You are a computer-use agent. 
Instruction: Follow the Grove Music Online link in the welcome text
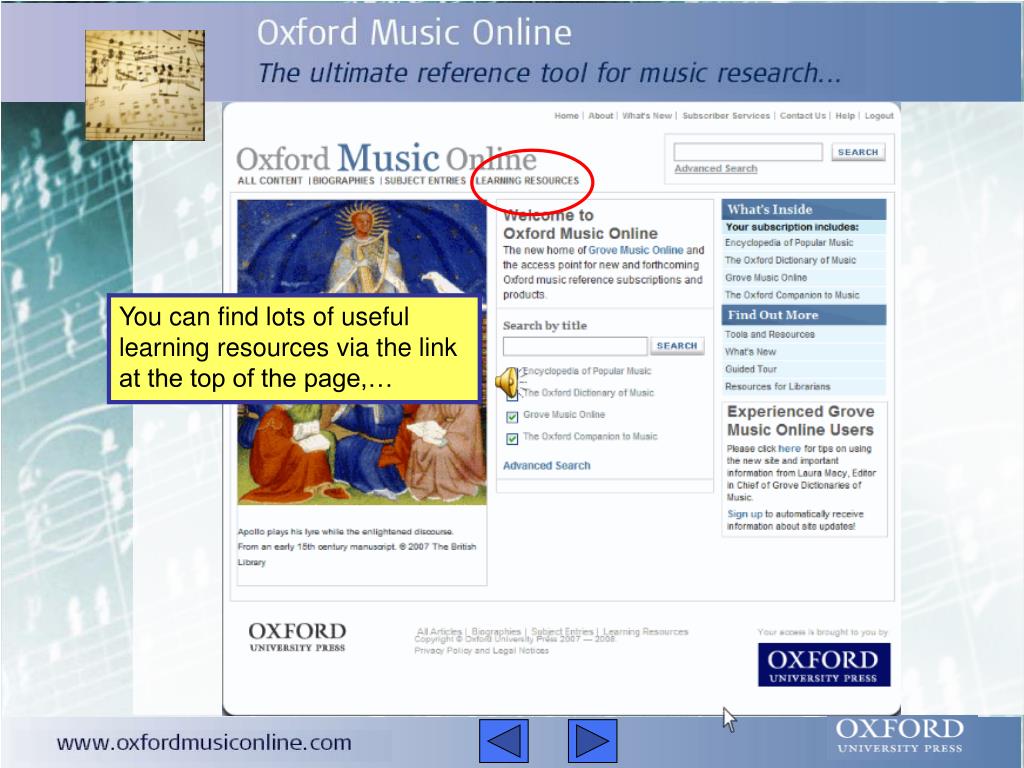[x=635, y=250]
